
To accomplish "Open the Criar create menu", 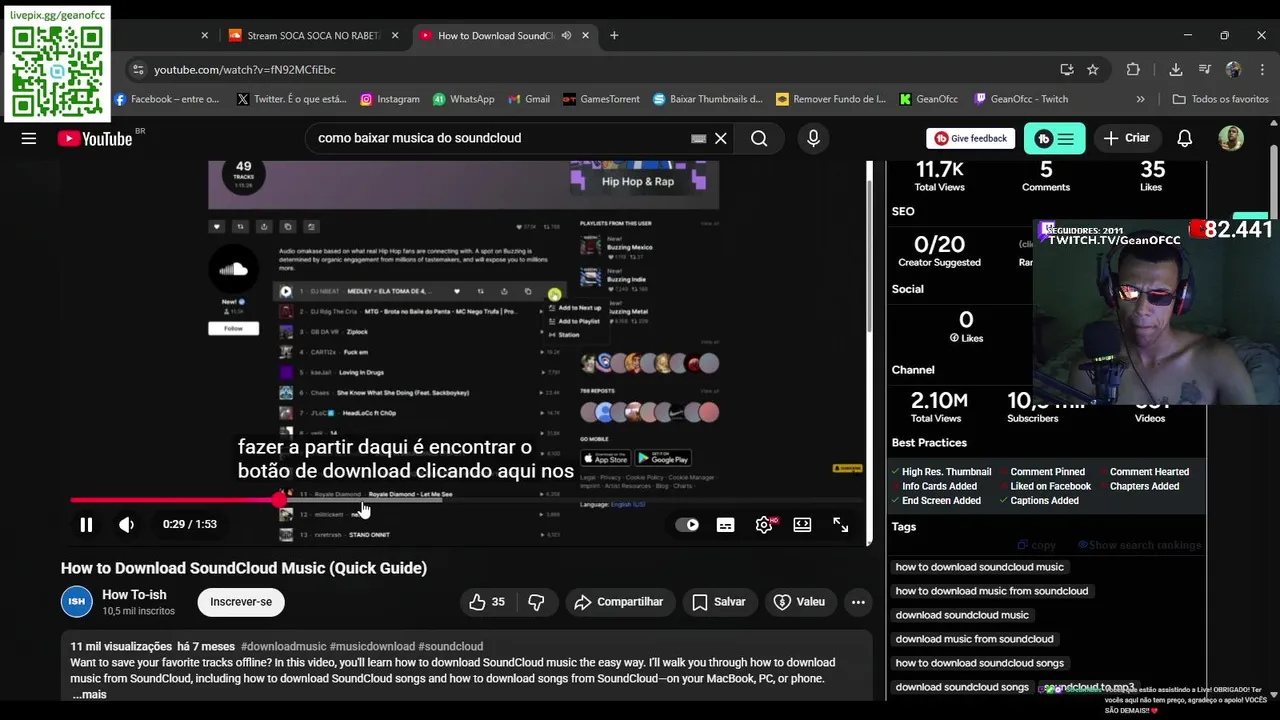I will (1127, 139).
